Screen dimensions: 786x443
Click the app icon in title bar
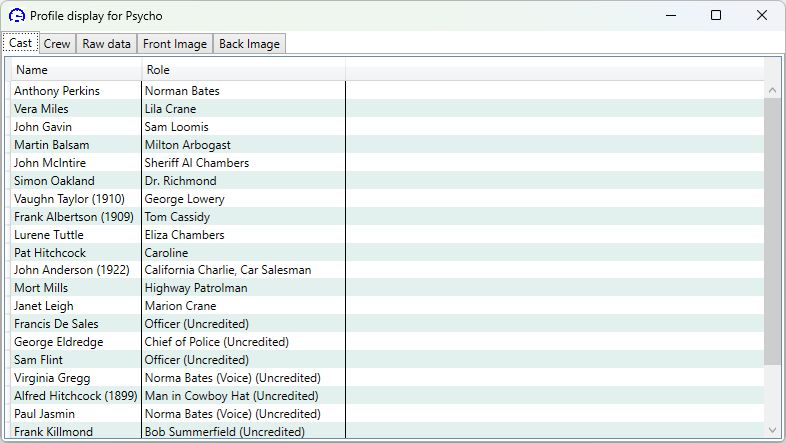[x=17, y=16]
